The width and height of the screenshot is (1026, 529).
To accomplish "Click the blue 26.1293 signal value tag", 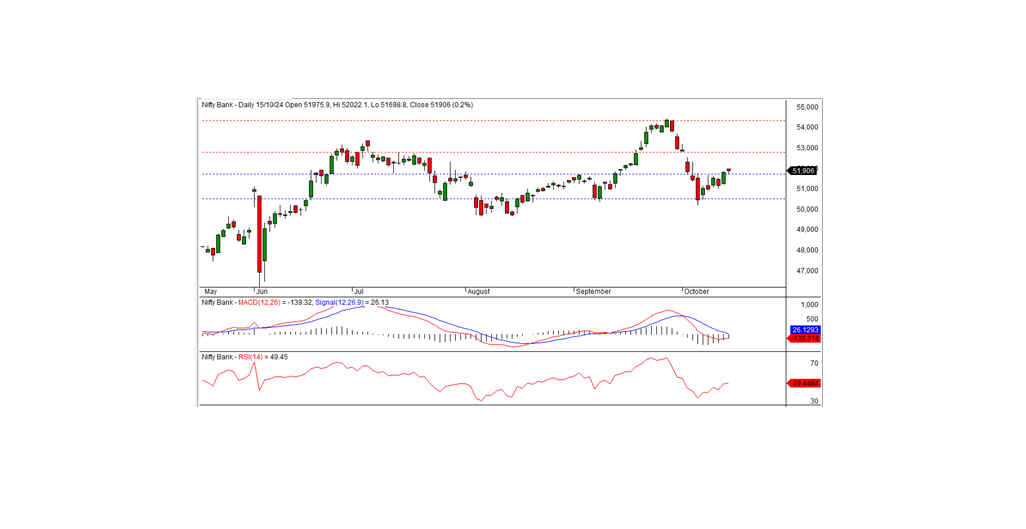I will tap(805, 331).
